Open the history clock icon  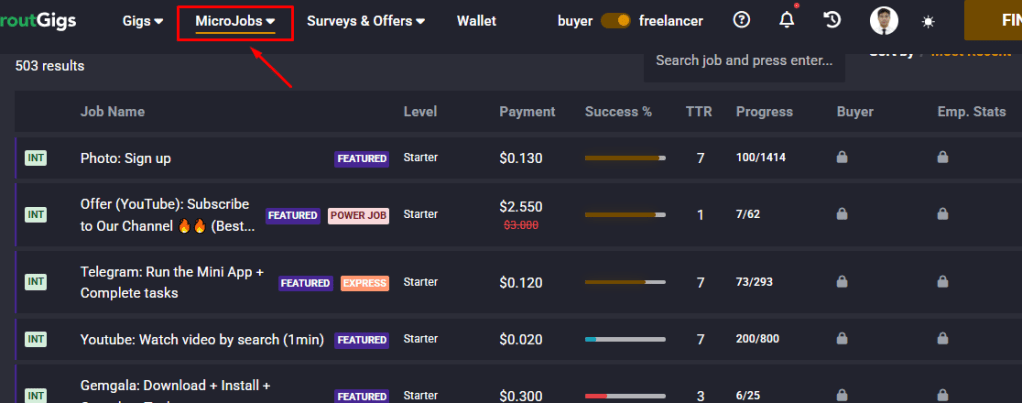click(832, 20)
